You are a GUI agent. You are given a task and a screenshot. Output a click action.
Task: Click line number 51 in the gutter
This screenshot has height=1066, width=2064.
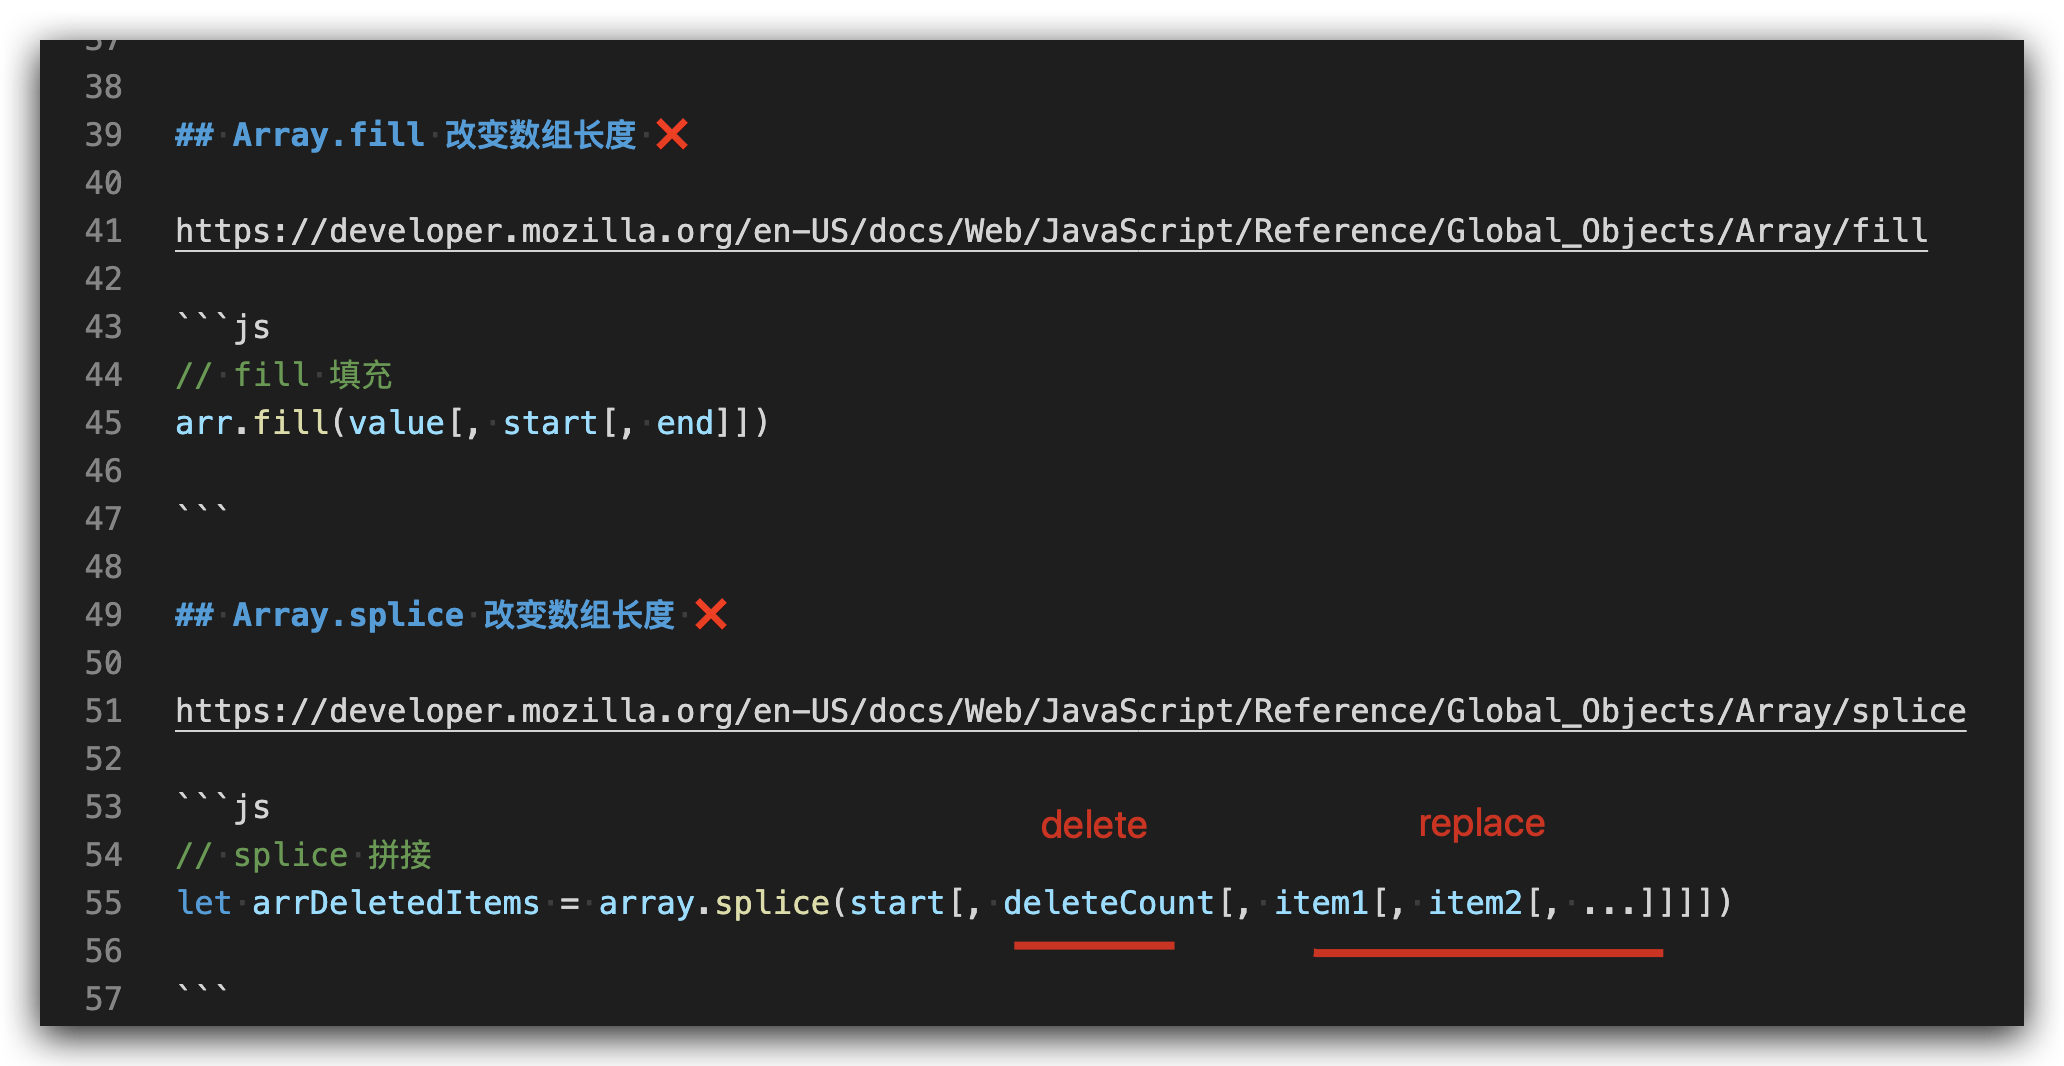pos(103,711)
